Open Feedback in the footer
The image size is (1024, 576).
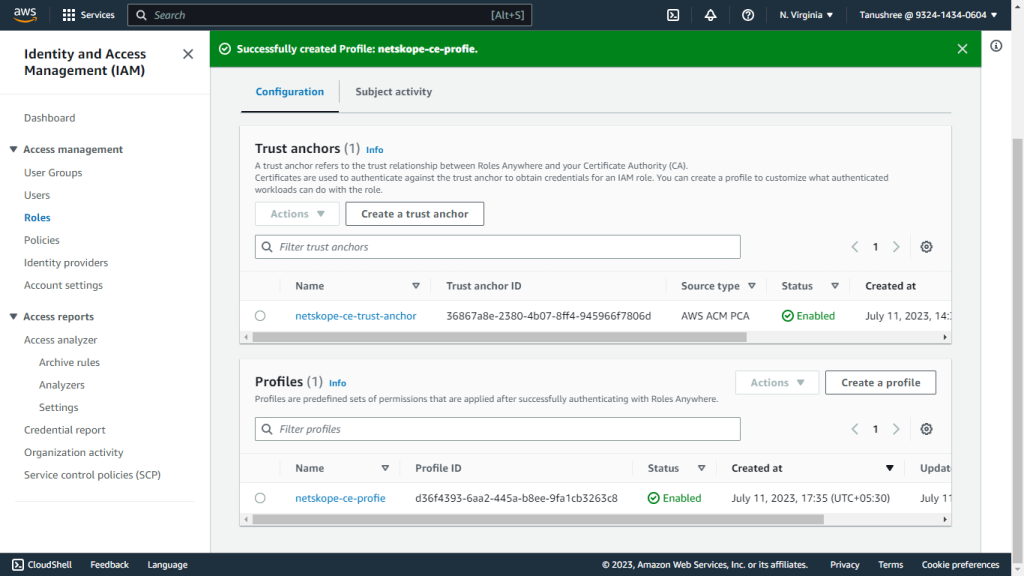(109, 565)
